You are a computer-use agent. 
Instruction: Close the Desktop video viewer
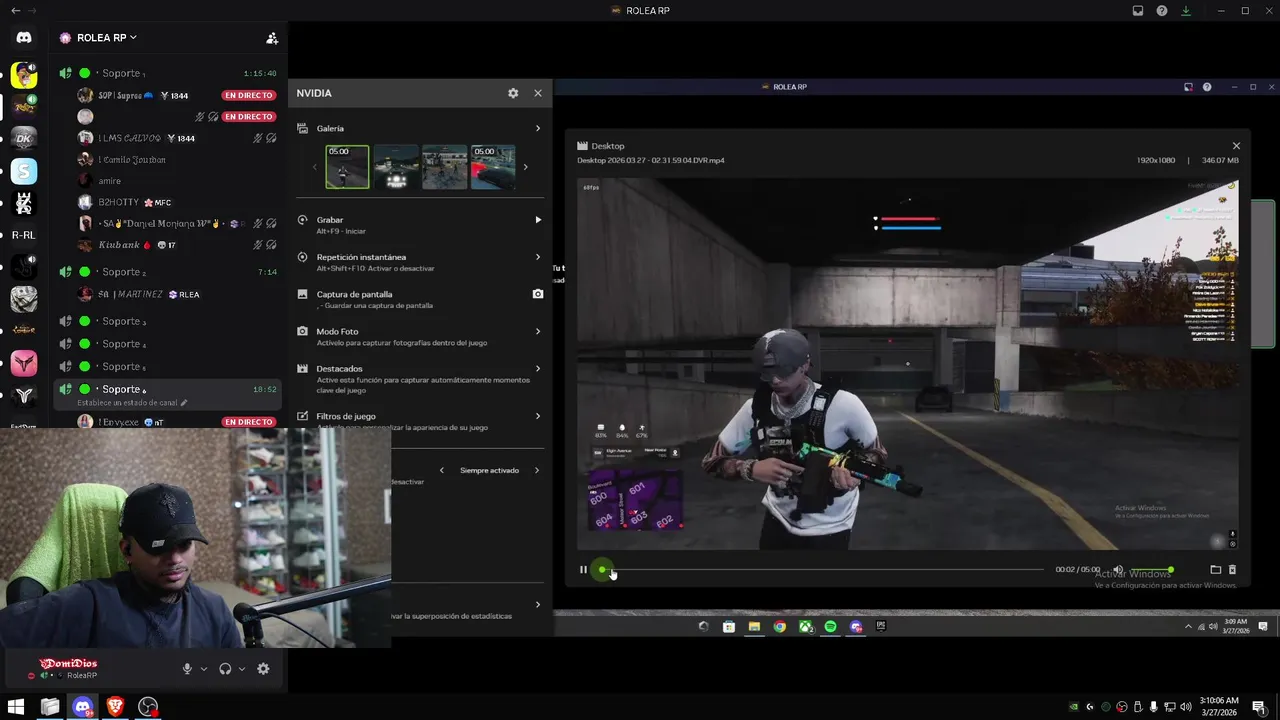(x=1236, y=146)
